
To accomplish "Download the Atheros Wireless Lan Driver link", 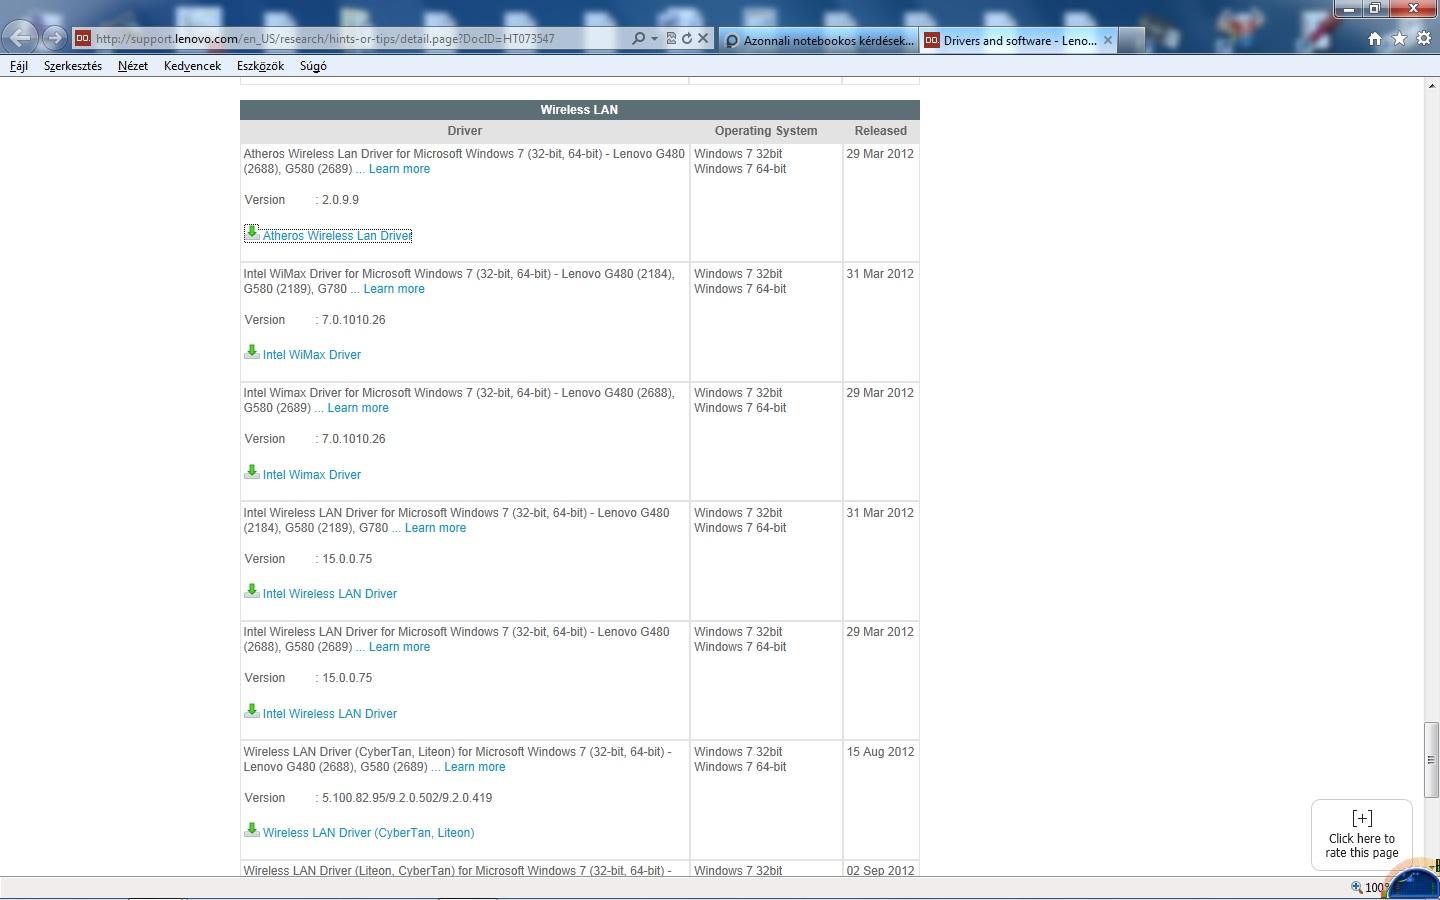I will 337,236.
